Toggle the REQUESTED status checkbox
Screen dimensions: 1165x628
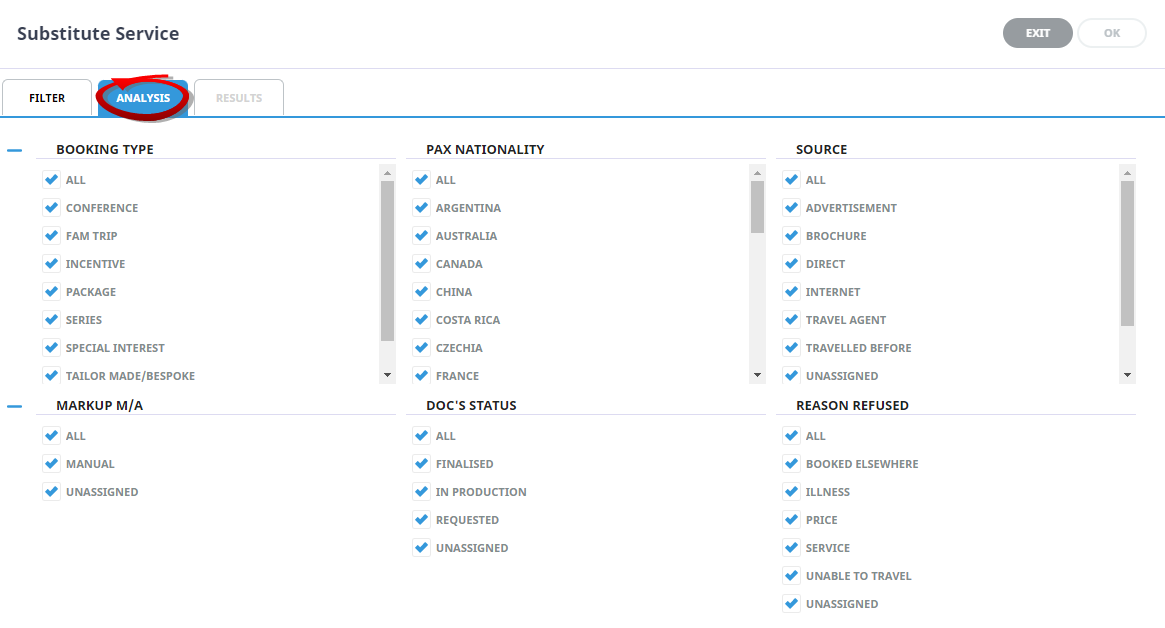(421, 519)
